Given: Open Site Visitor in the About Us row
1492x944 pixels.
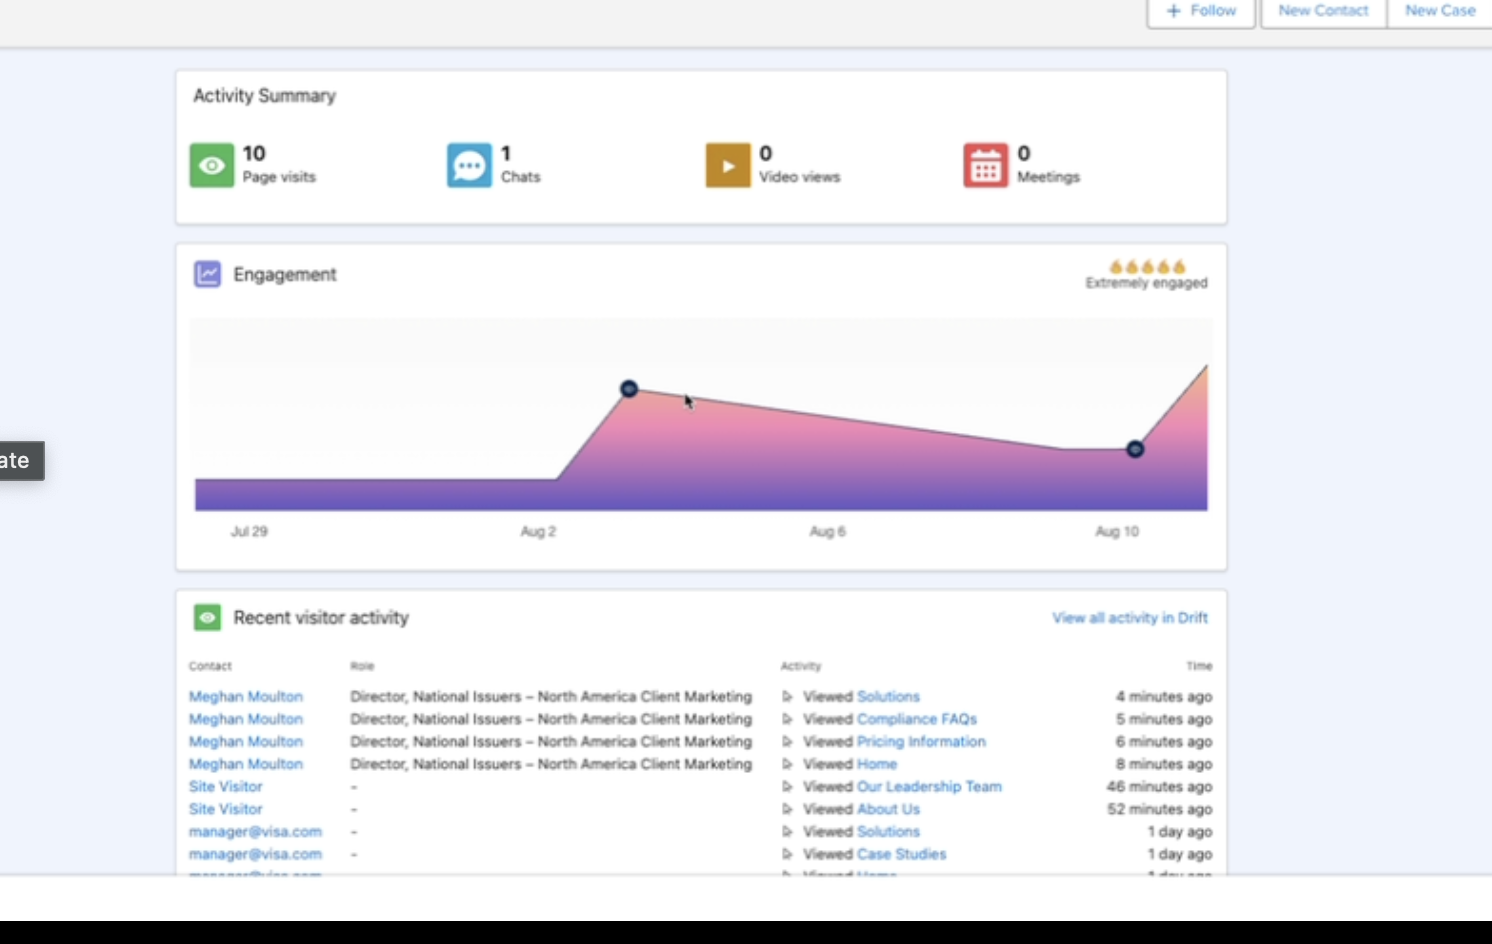Looking at the screenshot, I should coord(226,809).
